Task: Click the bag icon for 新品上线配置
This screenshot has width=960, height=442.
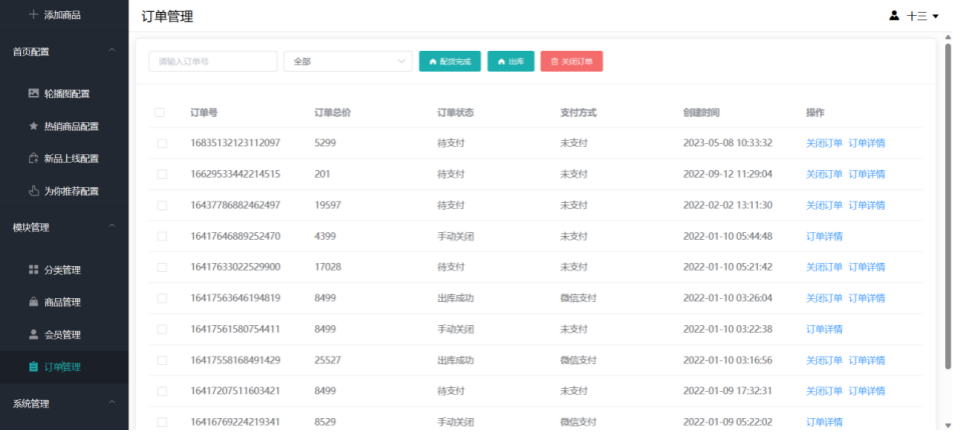Action: click(33, 159)
